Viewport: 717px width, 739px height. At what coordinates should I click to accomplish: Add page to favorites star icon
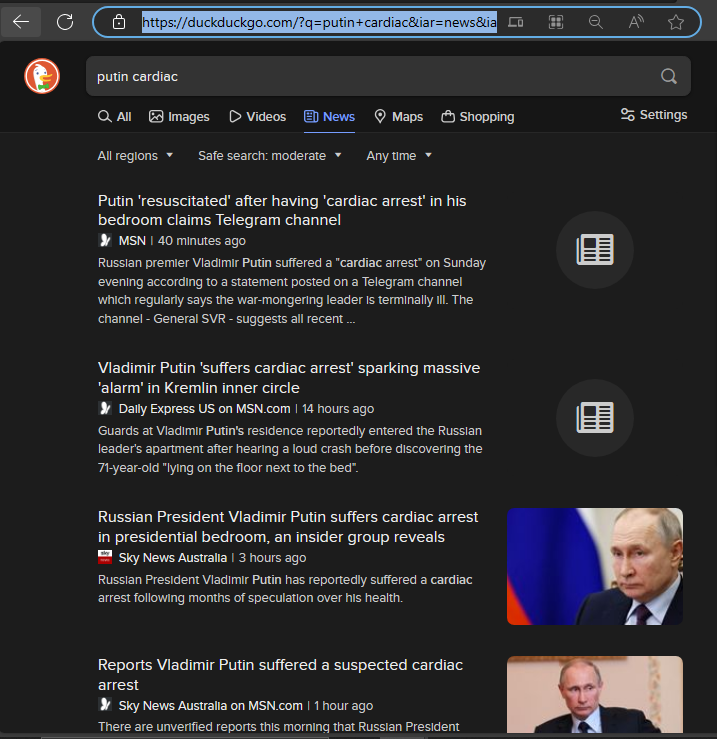(x=676, y=22)
